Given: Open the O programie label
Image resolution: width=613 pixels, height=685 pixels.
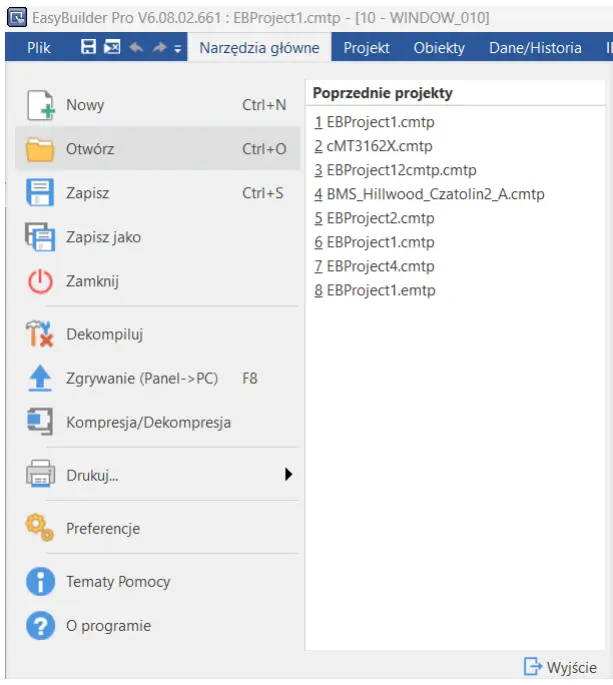Looking at the screenshot, I should 108,626.
